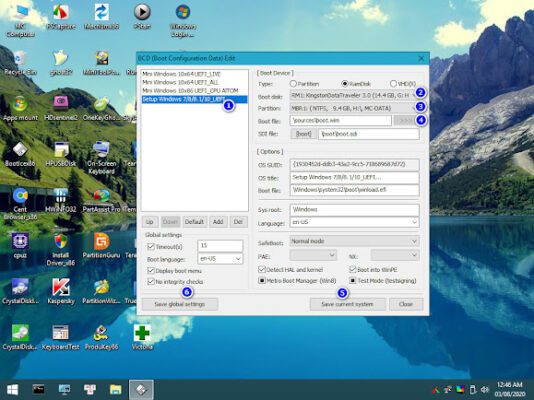Open the PartitionGuru desktop shortcut
Image resolution: width=534 pixels, height=400 pixels.
(x=101, y=246)
